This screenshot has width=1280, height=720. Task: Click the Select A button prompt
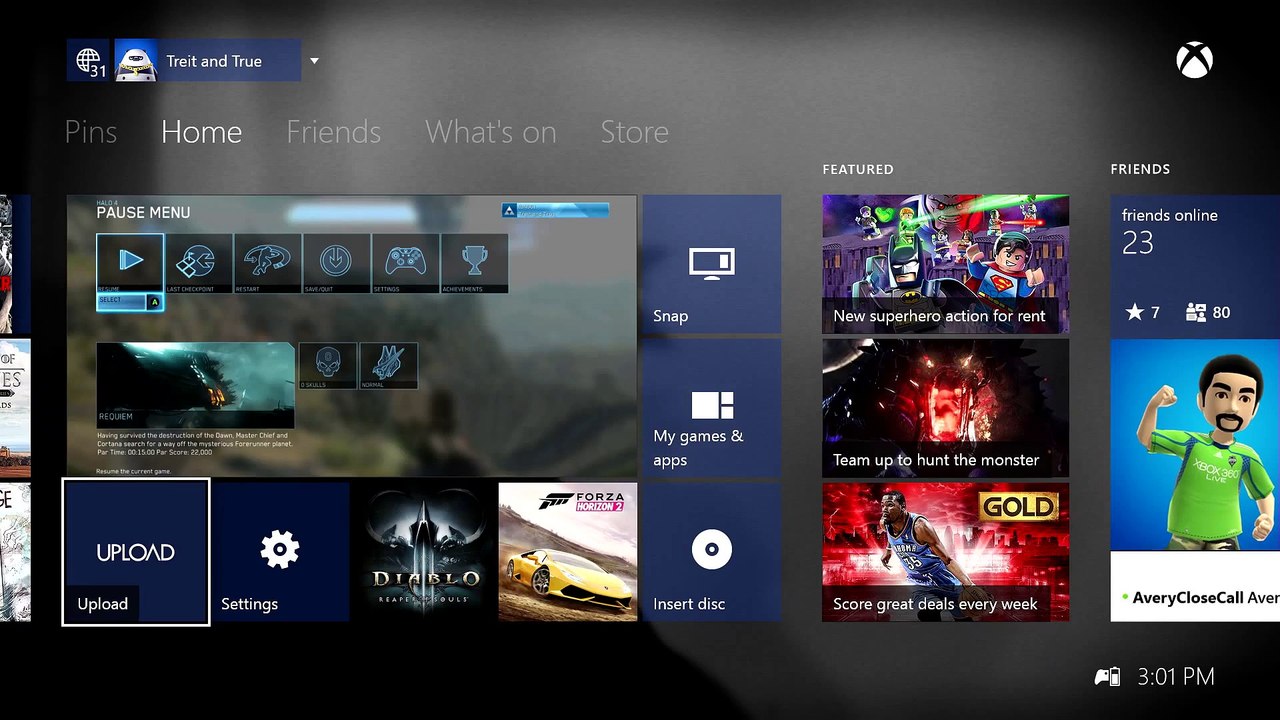(x=130, y=301)
